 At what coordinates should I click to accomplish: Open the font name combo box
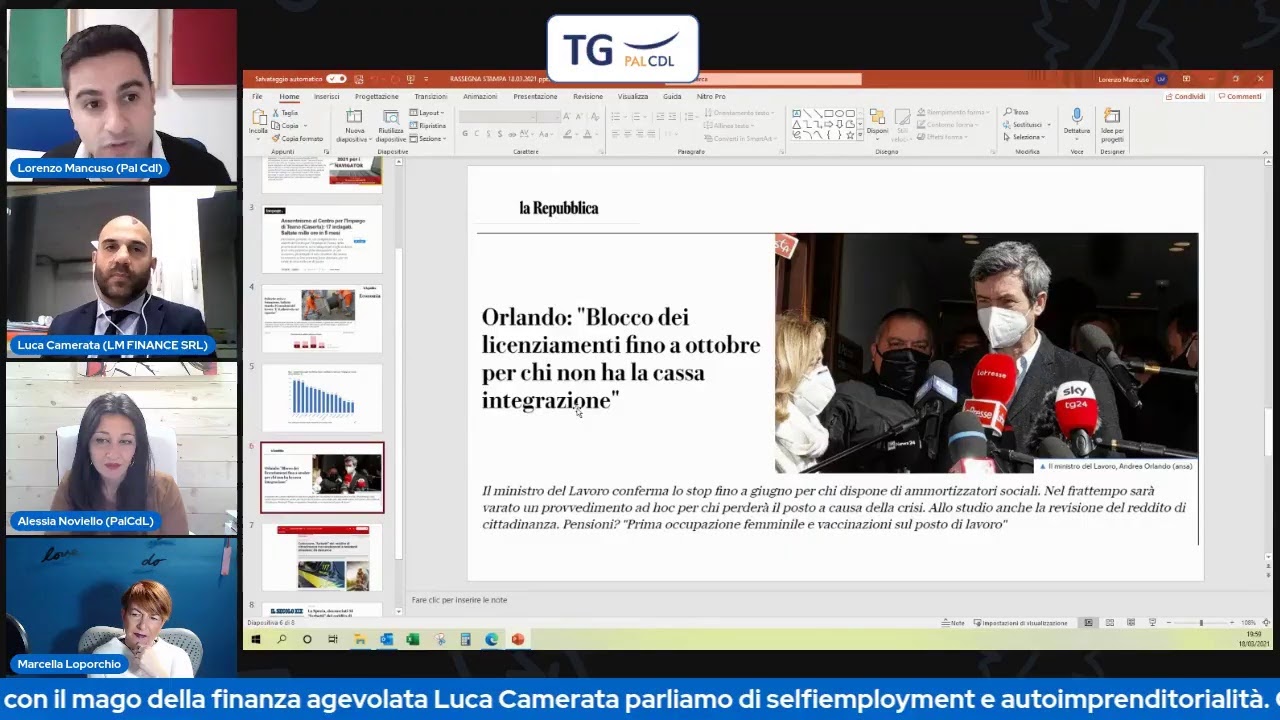click(498, 116)
